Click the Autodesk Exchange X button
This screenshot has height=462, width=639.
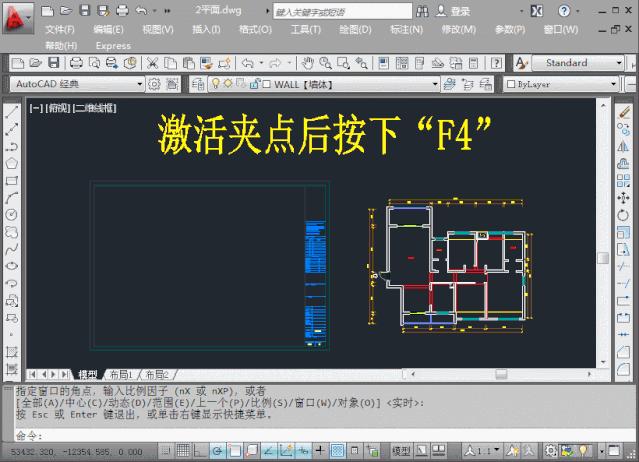pos(537,11)
